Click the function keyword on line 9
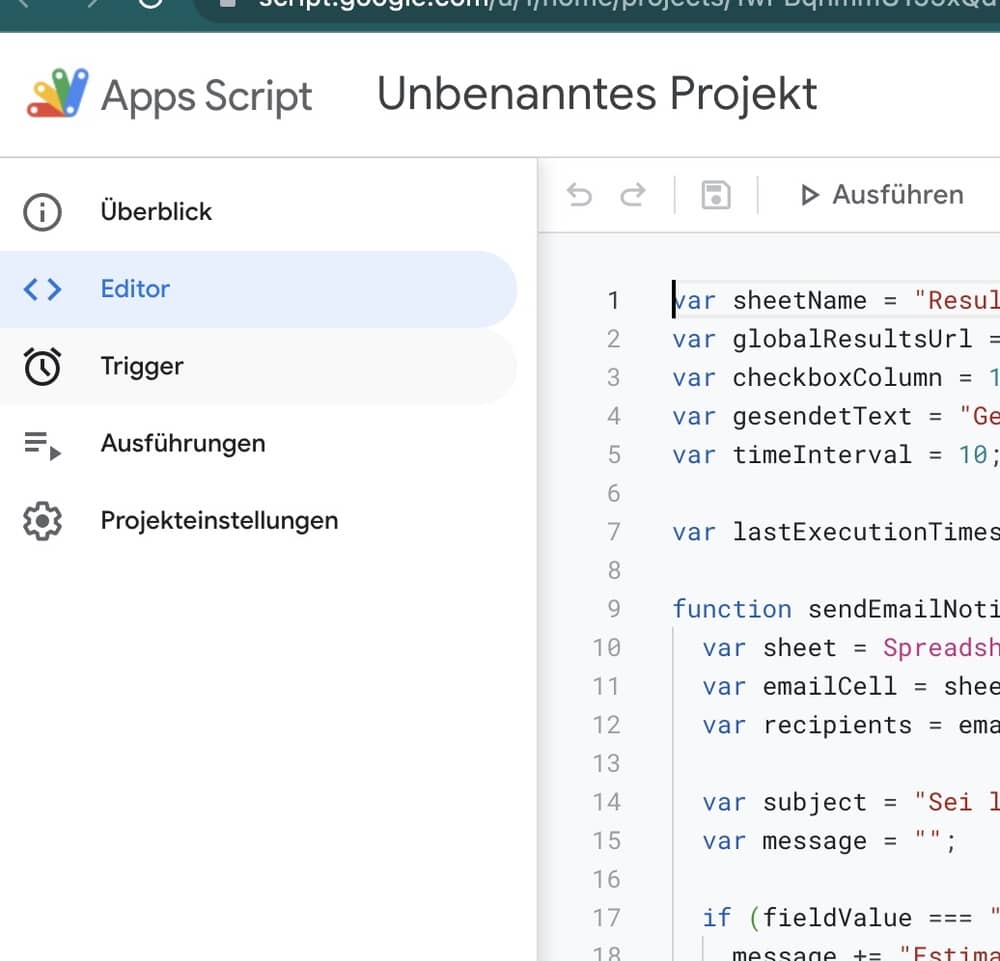The height and width of the screenshot is (961, 1000). 732,609
